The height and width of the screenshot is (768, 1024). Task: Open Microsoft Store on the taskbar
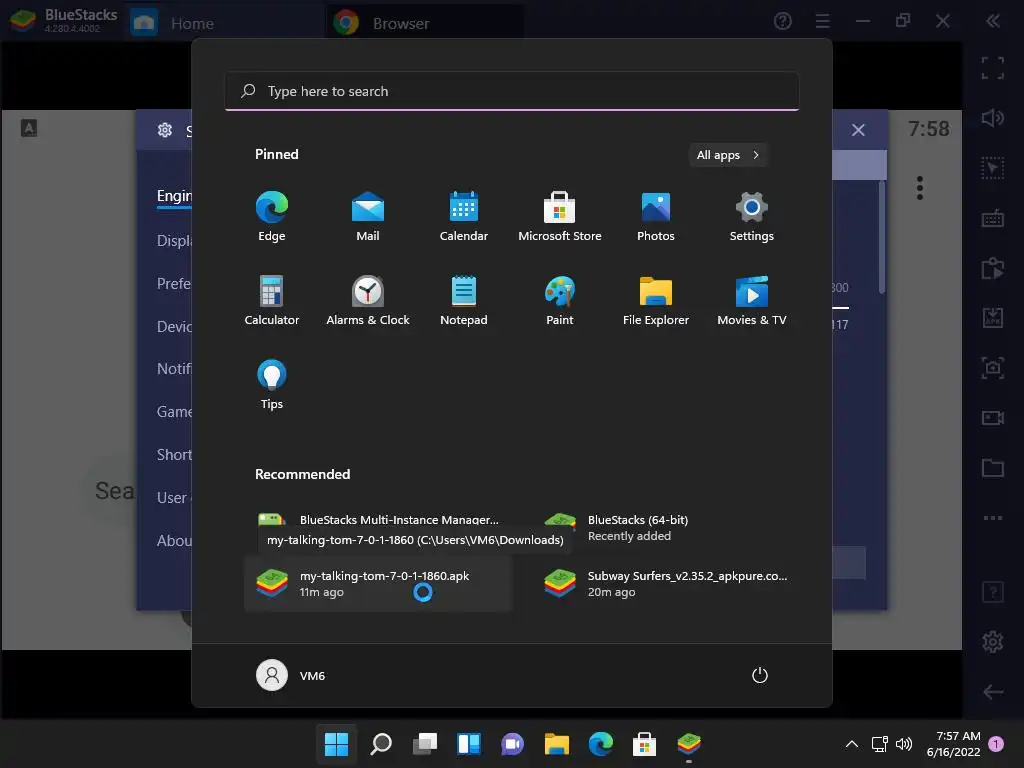tap(645, 744)
